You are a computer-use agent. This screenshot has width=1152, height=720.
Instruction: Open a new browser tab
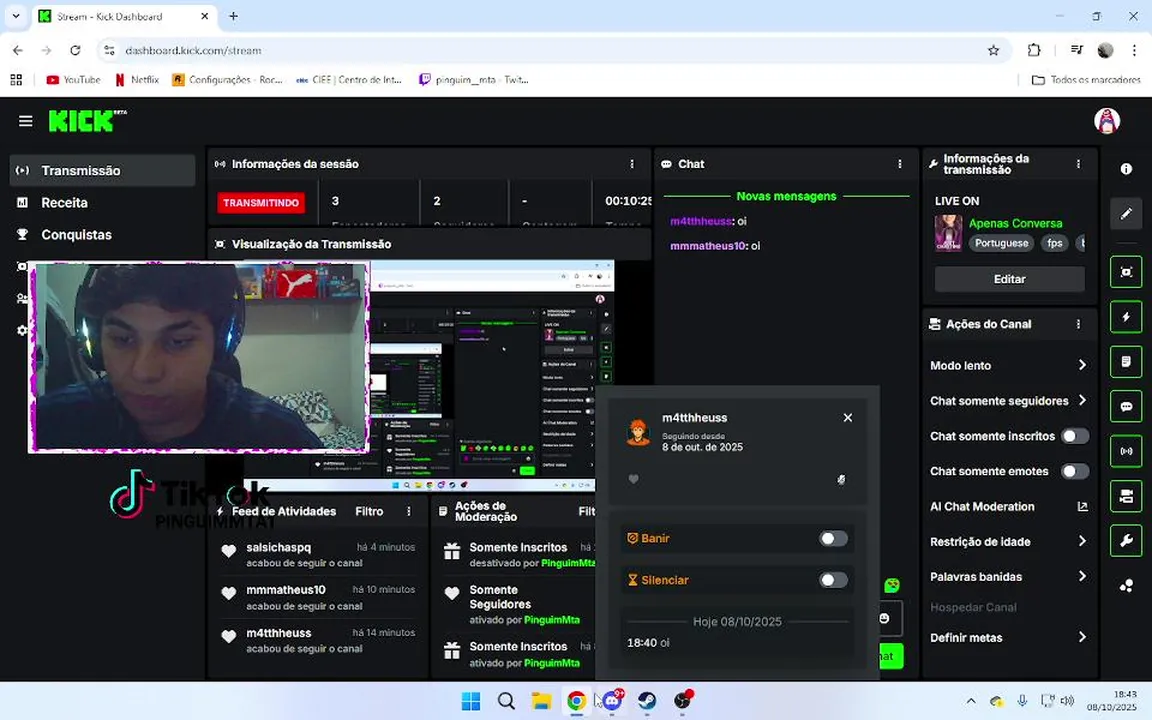tap(234, 15)
